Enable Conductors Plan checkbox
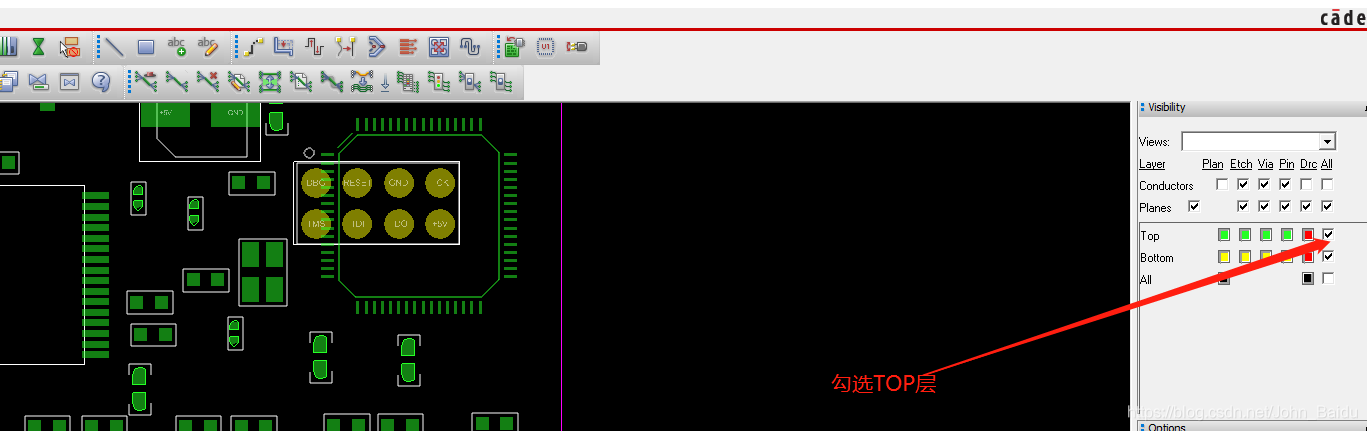 pyautogui.click(x=1222, y=184)
